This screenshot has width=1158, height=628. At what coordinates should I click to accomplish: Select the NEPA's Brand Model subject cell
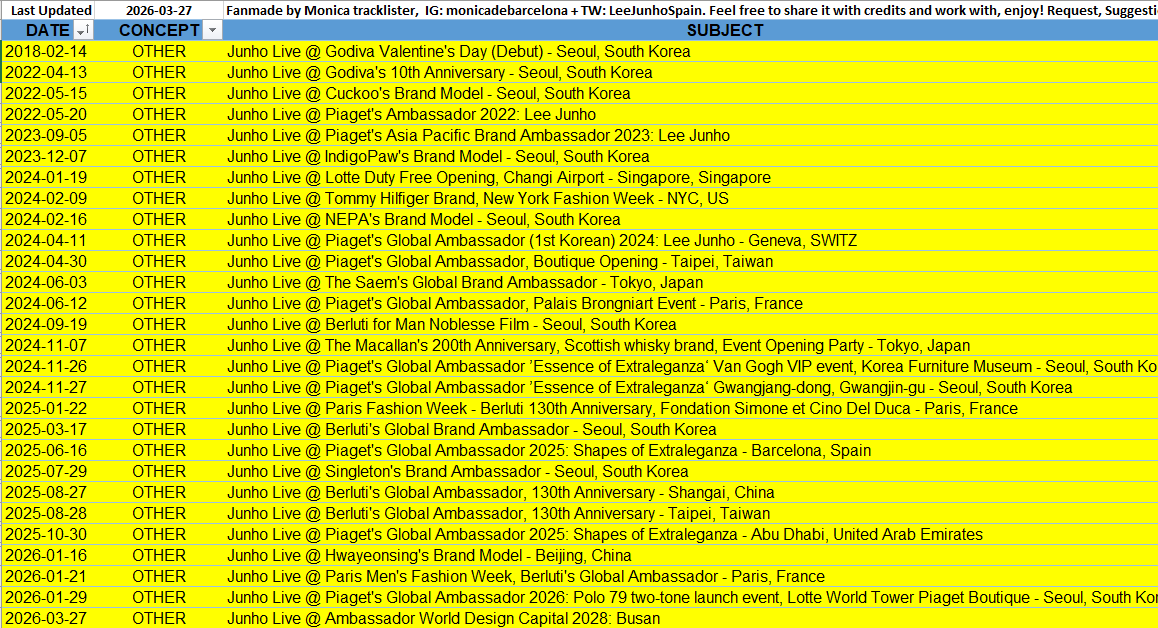click(x=691, y=219)
